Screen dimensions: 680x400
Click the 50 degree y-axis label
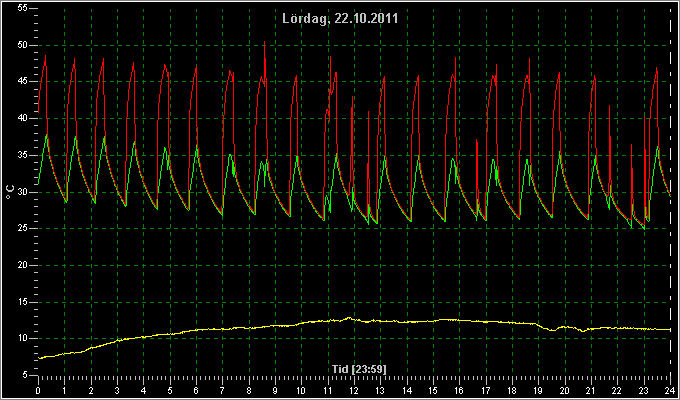[23, 45]
